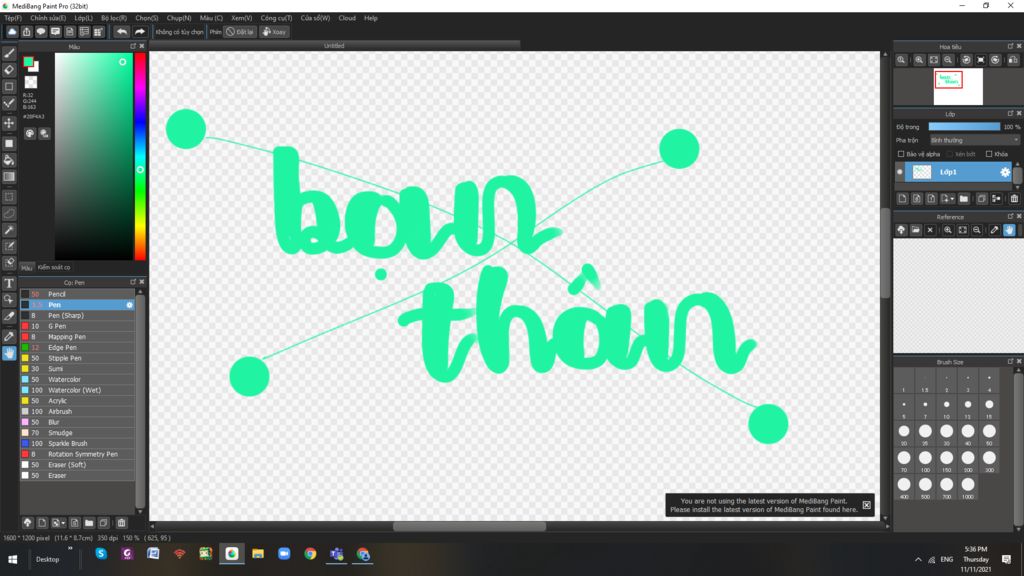Select the Gradient tool
1024x576 pixels.
tap(9, 176)
